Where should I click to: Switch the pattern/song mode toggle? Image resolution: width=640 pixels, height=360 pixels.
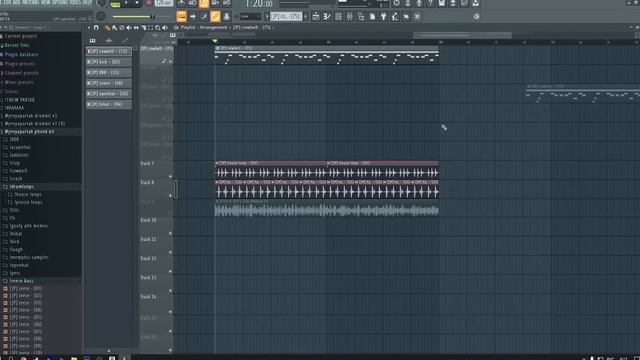pyautogui.click(x=115, y=4)
